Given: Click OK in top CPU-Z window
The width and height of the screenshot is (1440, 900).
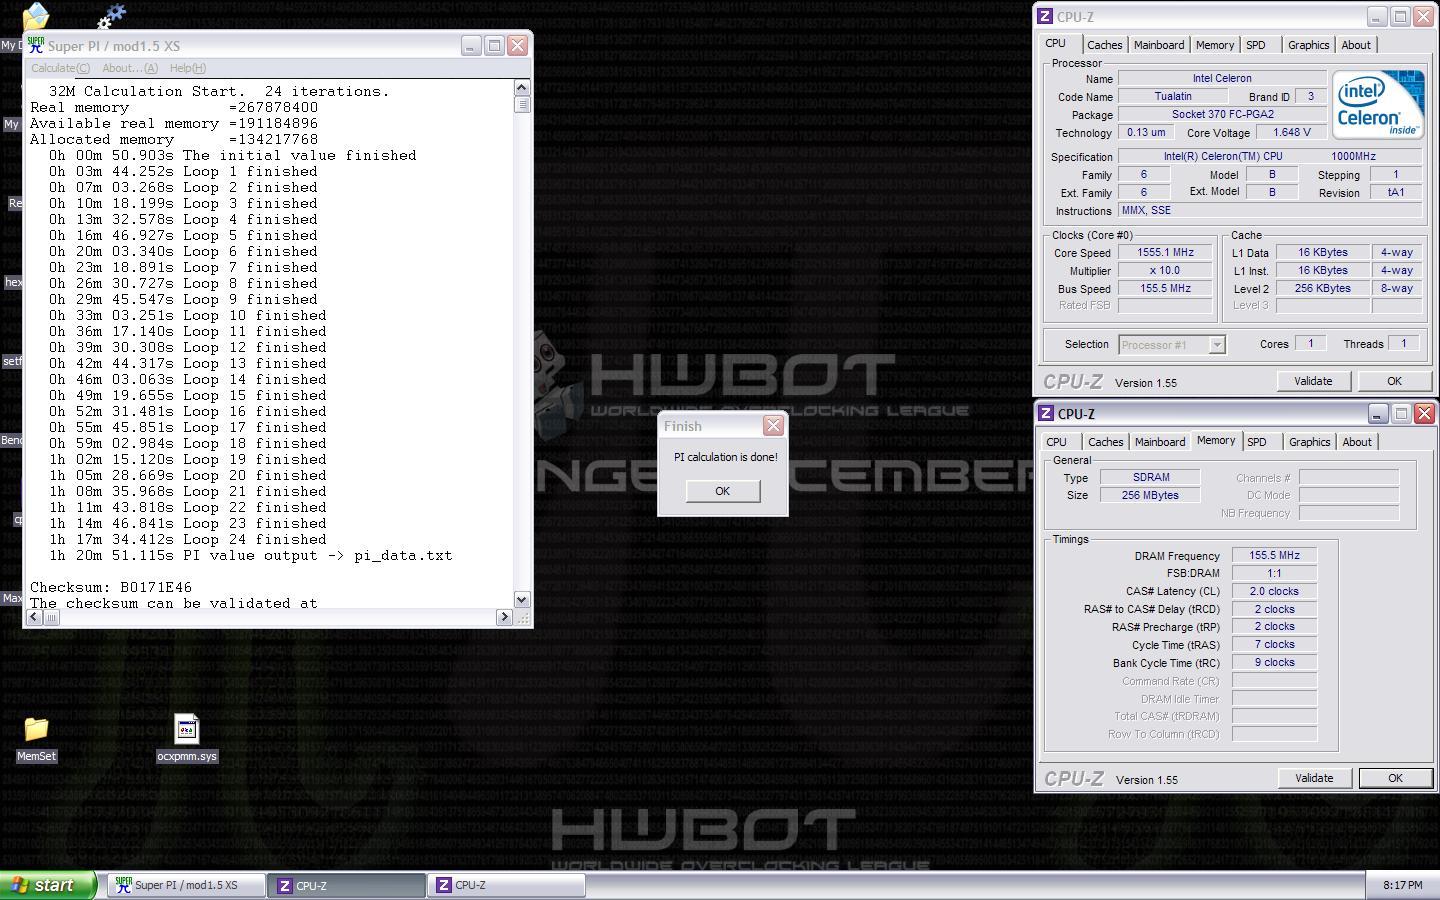Looking at the screenshot, I should pos(1394,381).
